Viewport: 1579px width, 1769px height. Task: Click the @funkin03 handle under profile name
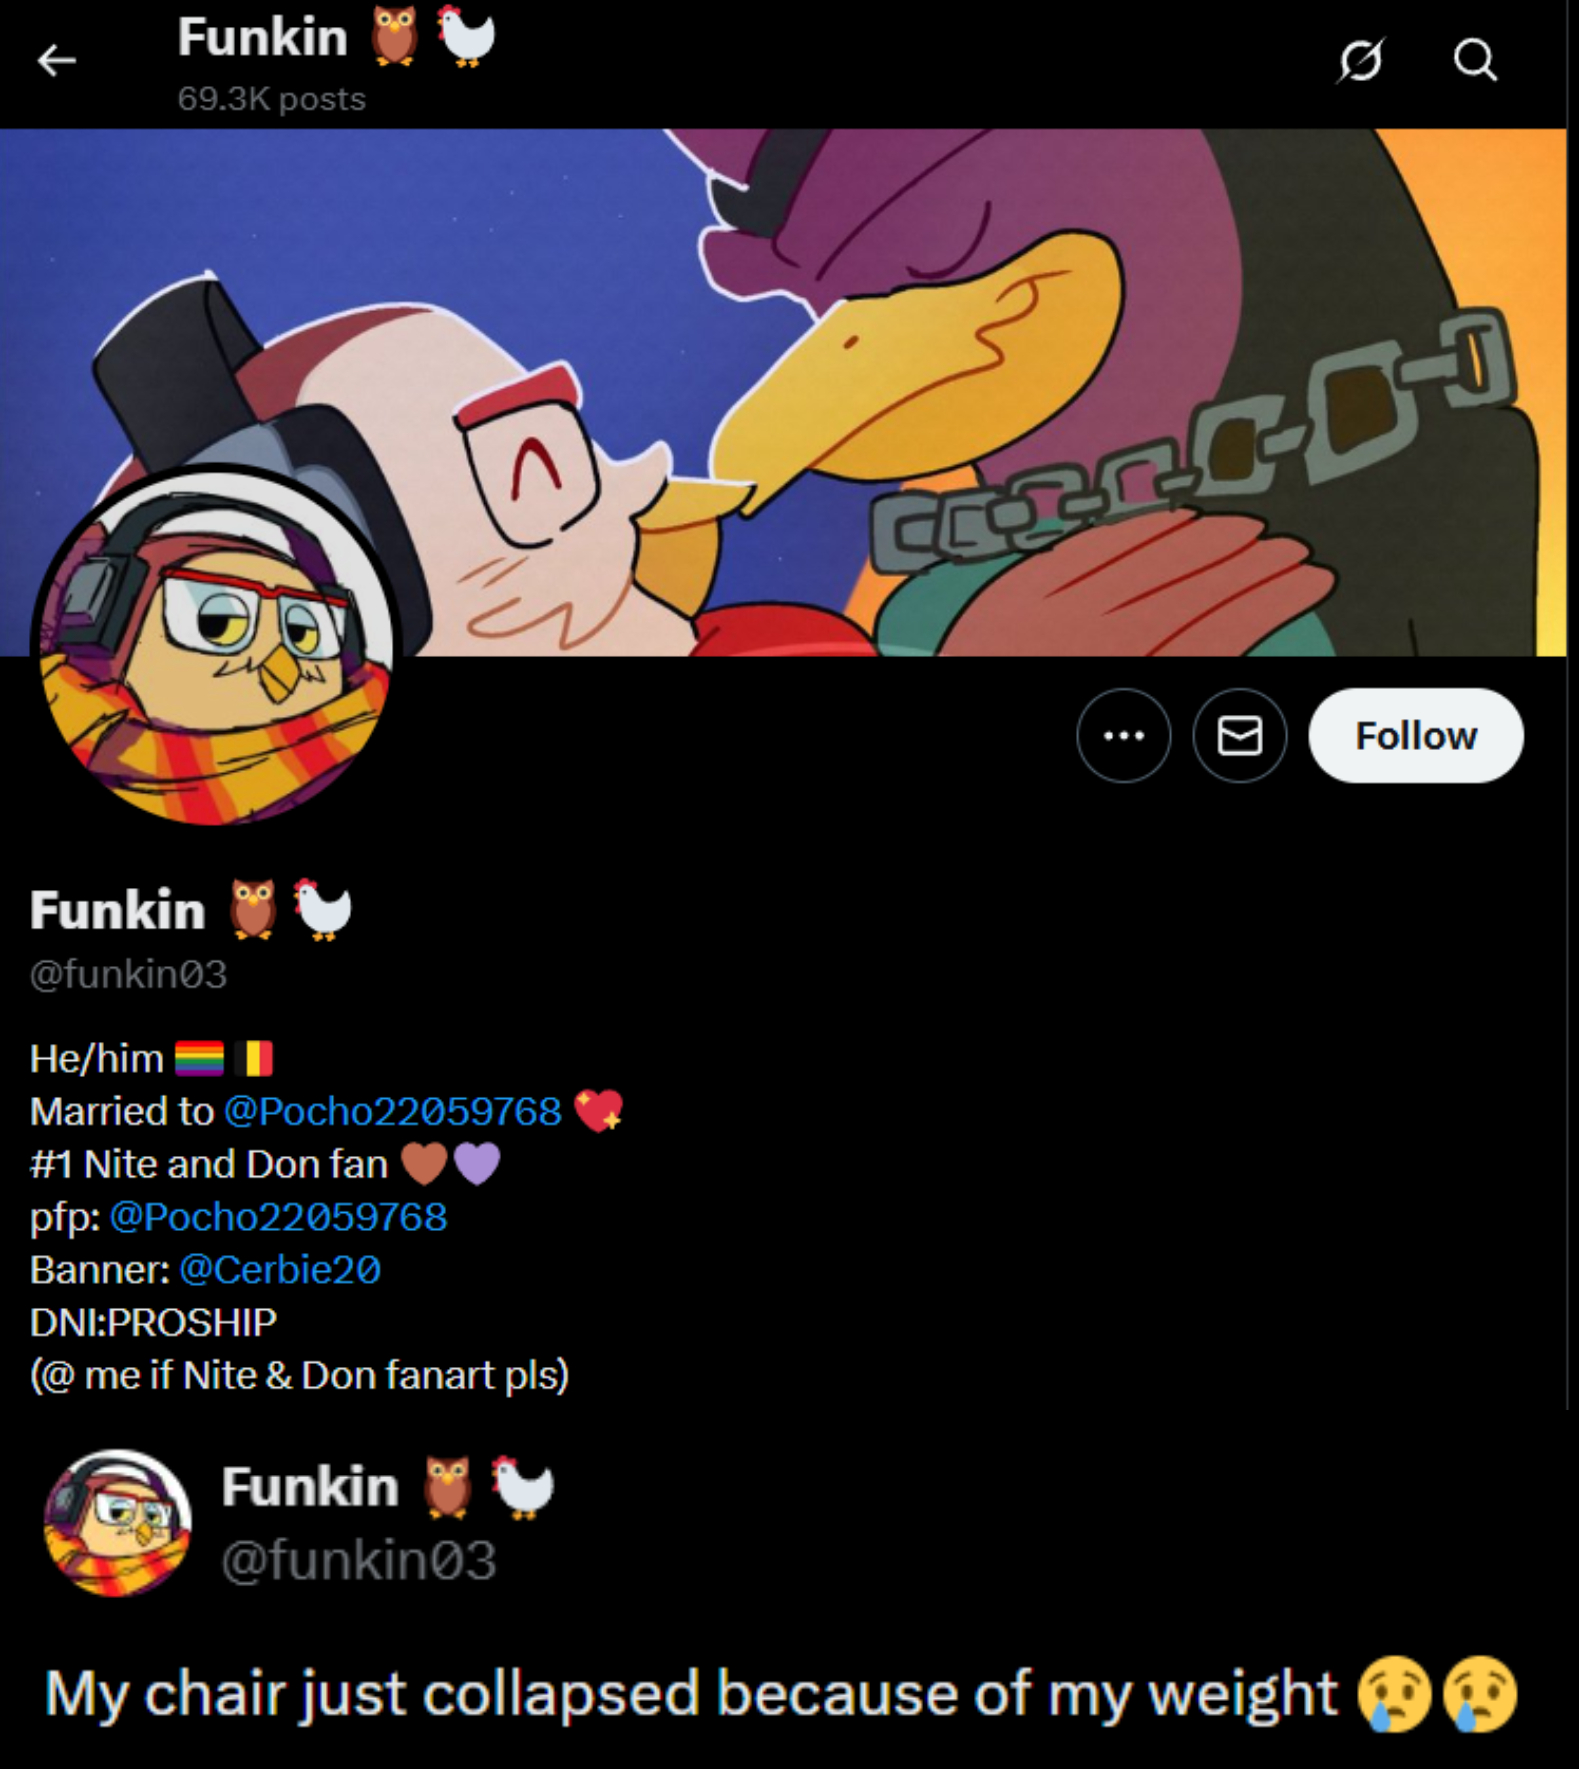[129, 974]
